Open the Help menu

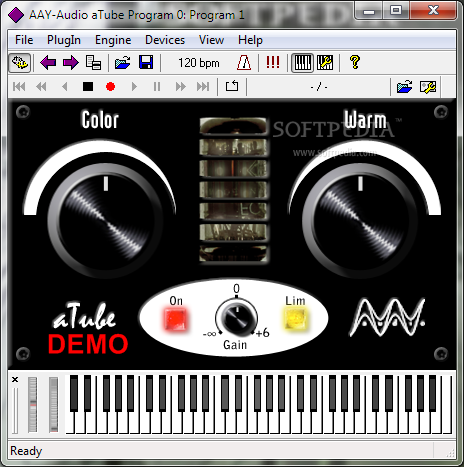pos(250,40)
